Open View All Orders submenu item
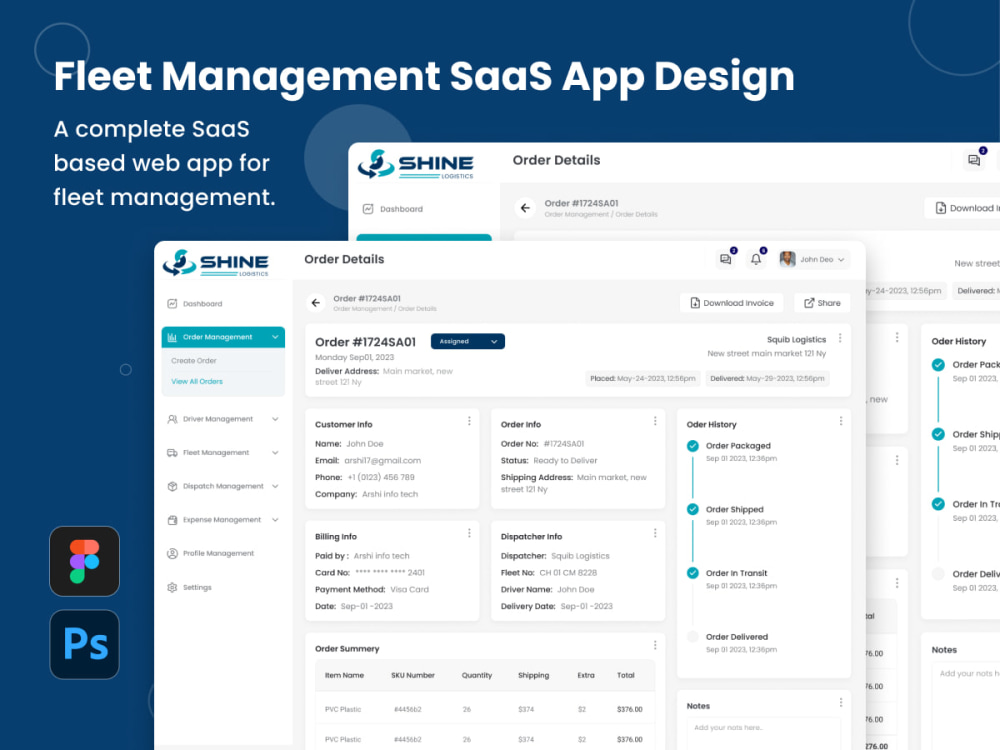The width and height of the screenshot is (1000, 750). 197,381
